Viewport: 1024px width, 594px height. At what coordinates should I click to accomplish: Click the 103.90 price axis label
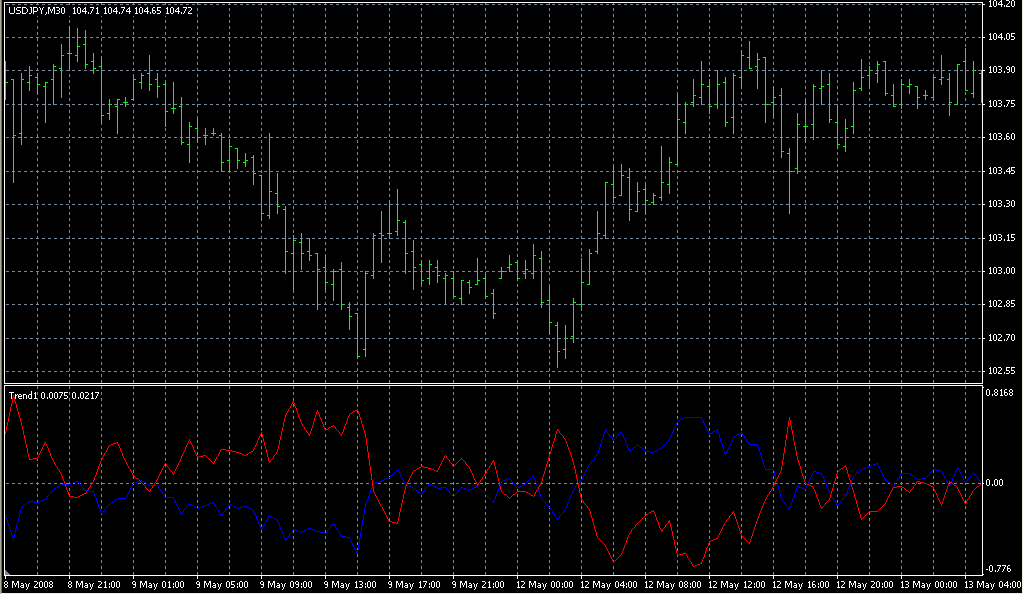(1001, 70)
